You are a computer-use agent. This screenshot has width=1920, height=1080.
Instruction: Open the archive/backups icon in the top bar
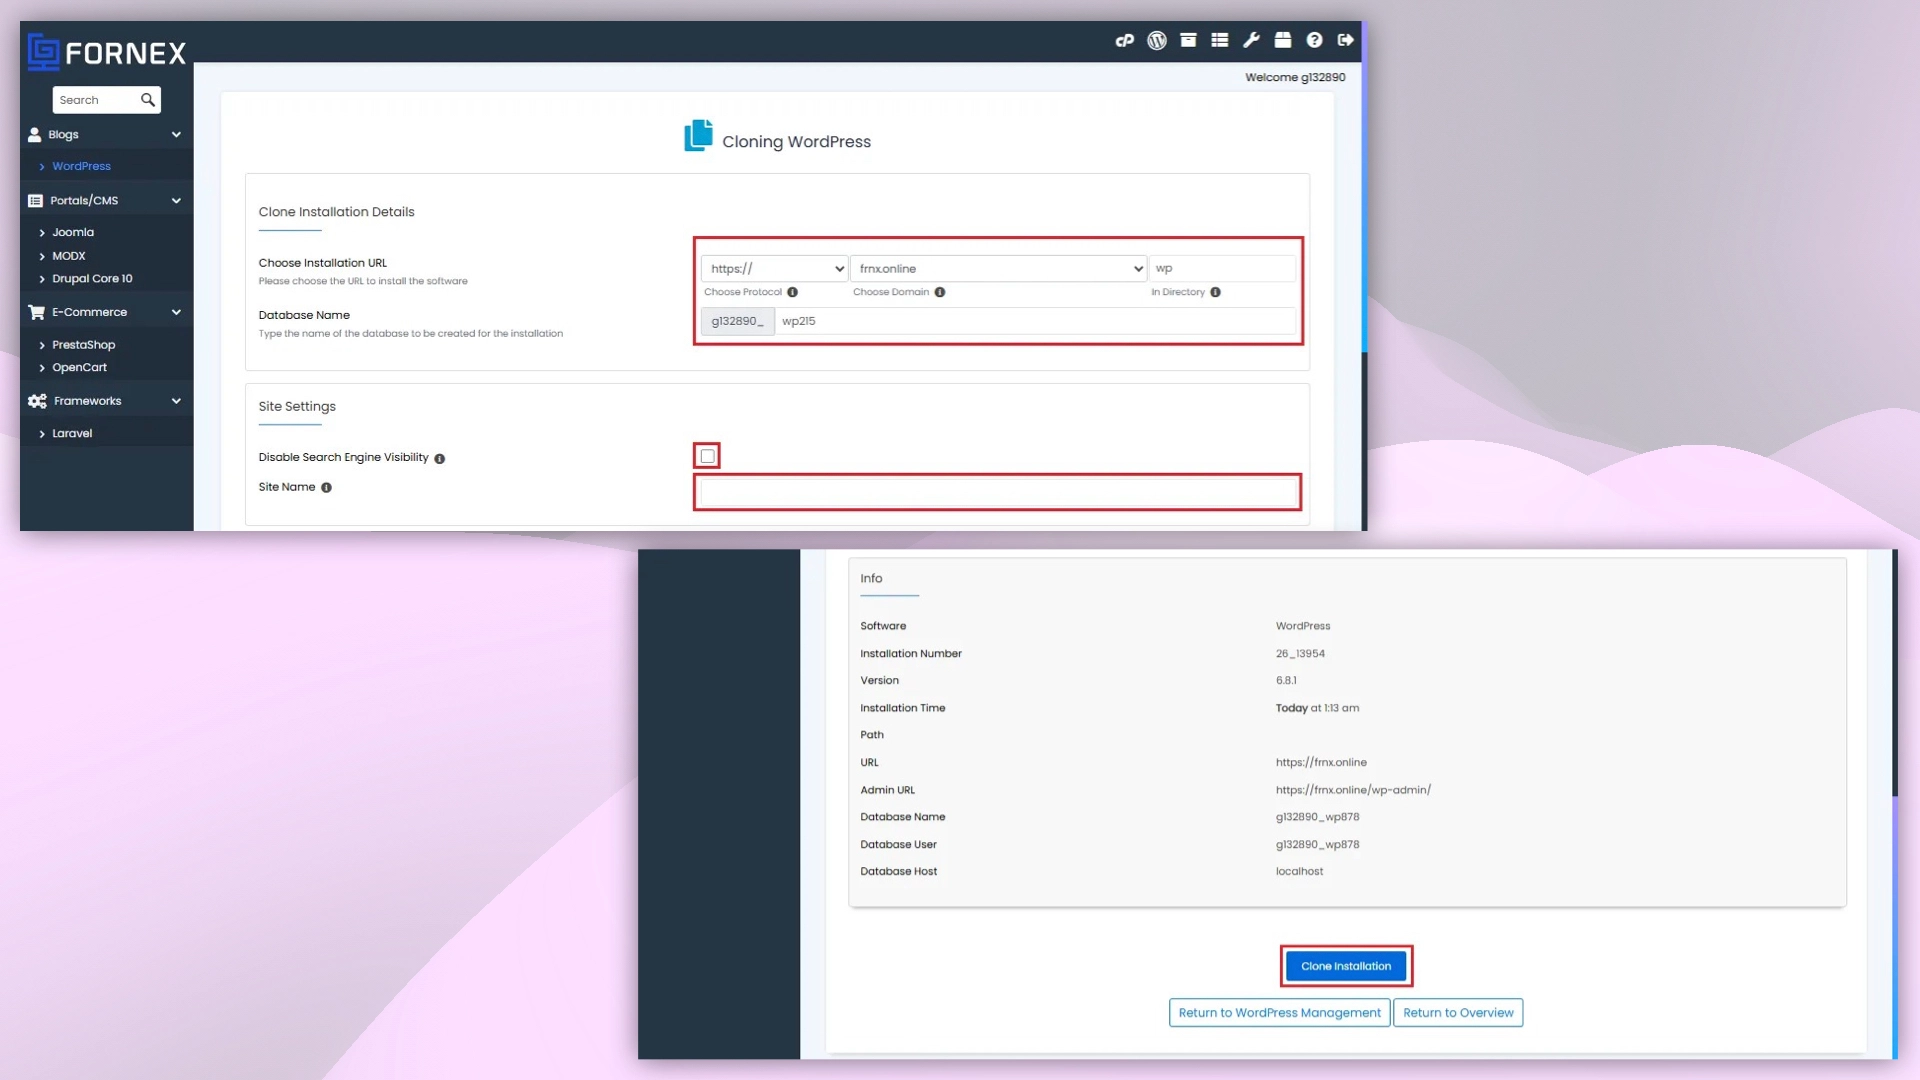click(x=1188, y=40)
